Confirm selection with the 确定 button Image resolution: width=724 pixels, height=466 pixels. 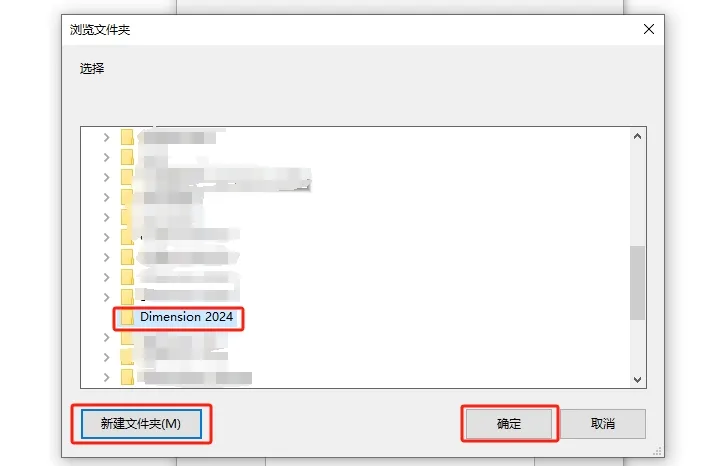[x=509, y=424]
